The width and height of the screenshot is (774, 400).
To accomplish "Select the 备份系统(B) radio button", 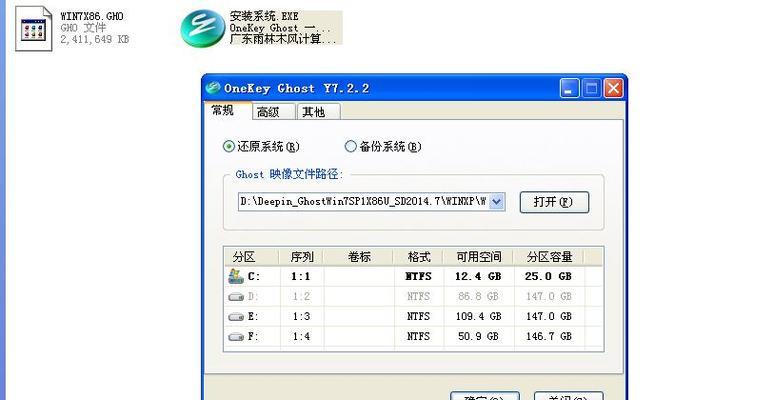I will click(350, 146).
